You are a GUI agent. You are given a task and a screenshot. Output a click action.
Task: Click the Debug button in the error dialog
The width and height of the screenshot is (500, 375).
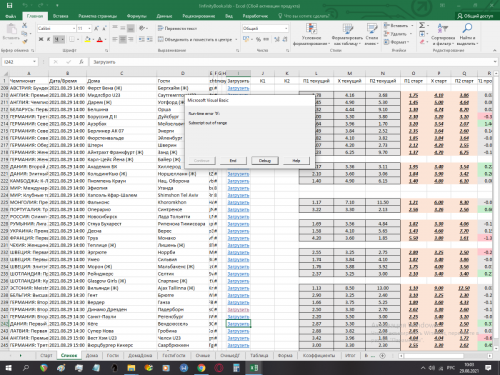[265, 161]
